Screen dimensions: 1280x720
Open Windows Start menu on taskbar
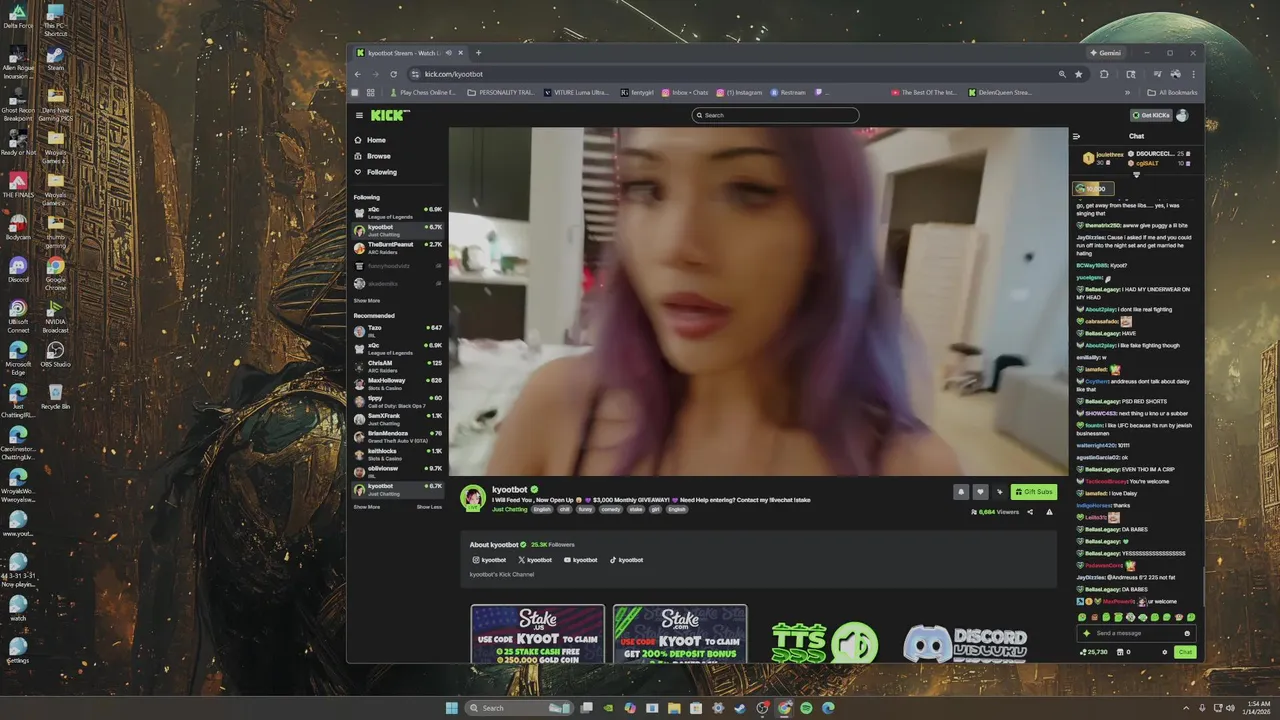(451, 708)
